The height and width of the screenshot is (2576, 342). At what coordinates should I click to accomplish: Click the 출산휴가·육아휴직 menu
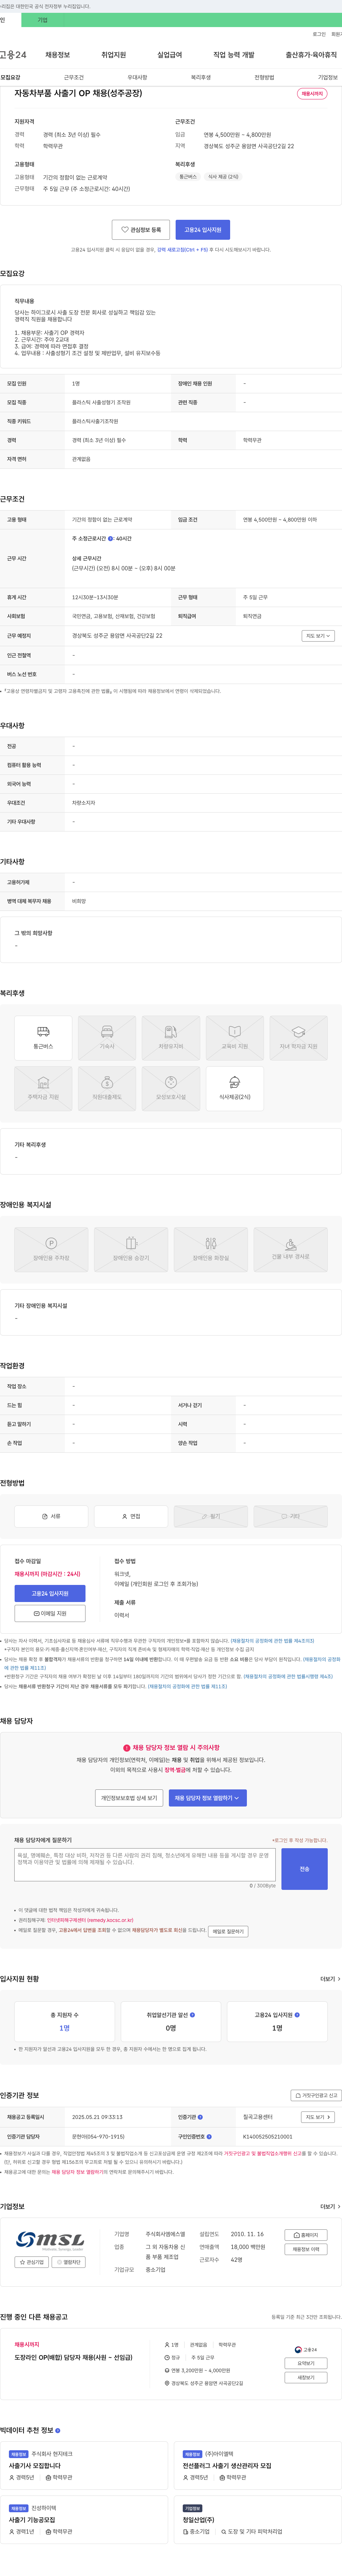click(x=311, y=55)
